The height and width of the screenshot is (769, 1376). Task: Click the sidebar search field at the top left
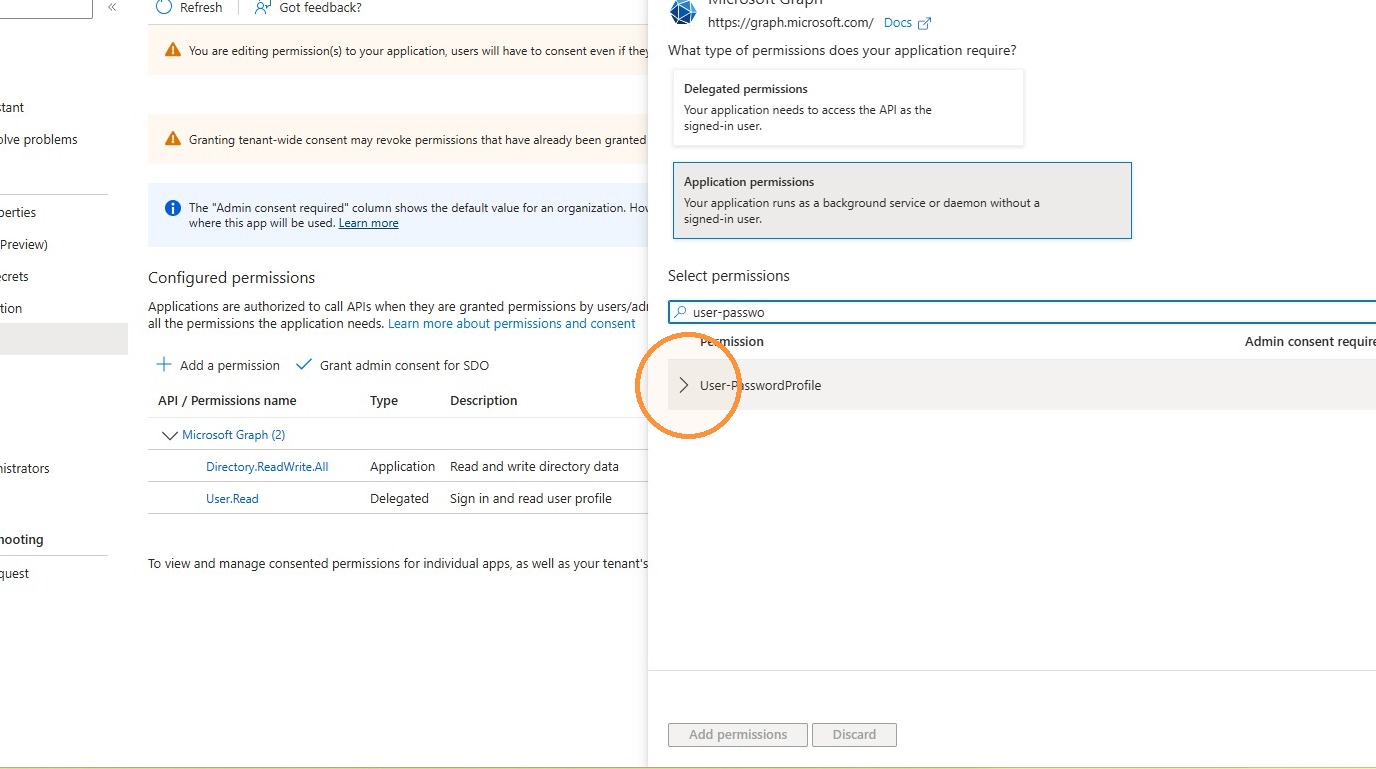pos(46,8)
